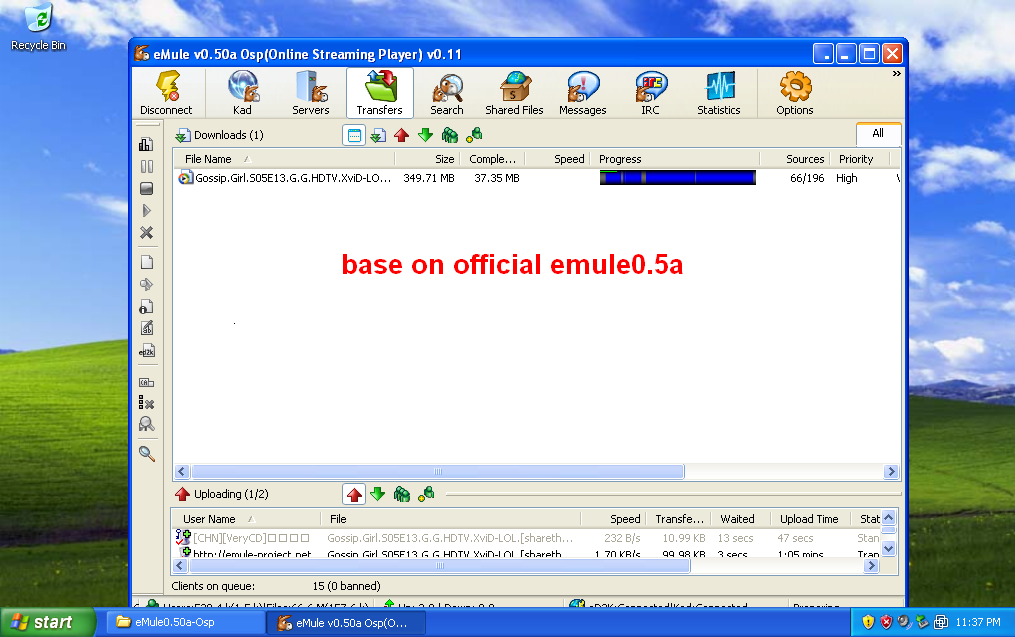Show queue clients in Uploading toolbar
This screenshot has width=1015, height=637.
click(x=402, y=495)
